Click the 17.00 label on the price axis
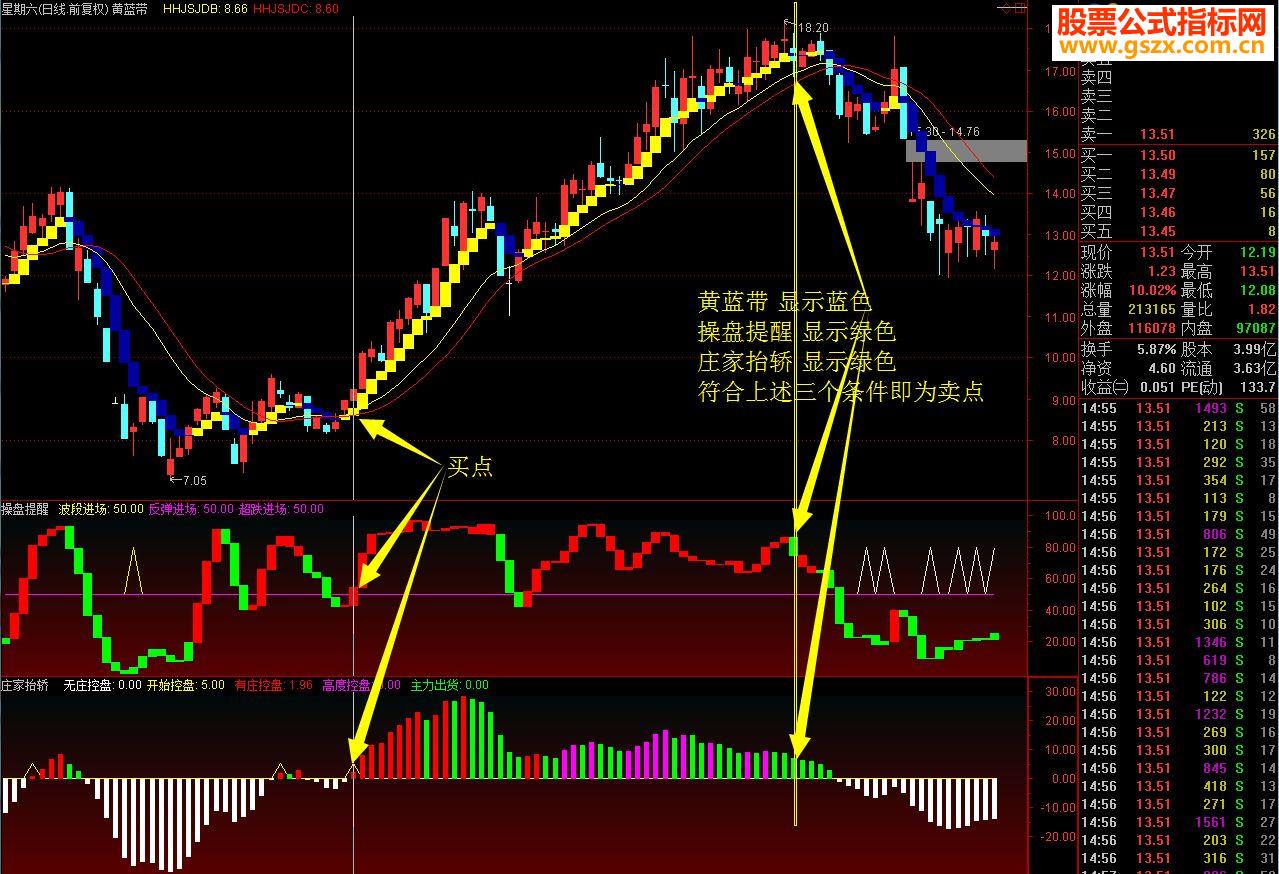This screenshot has height=874, width=1279. 1060,72
